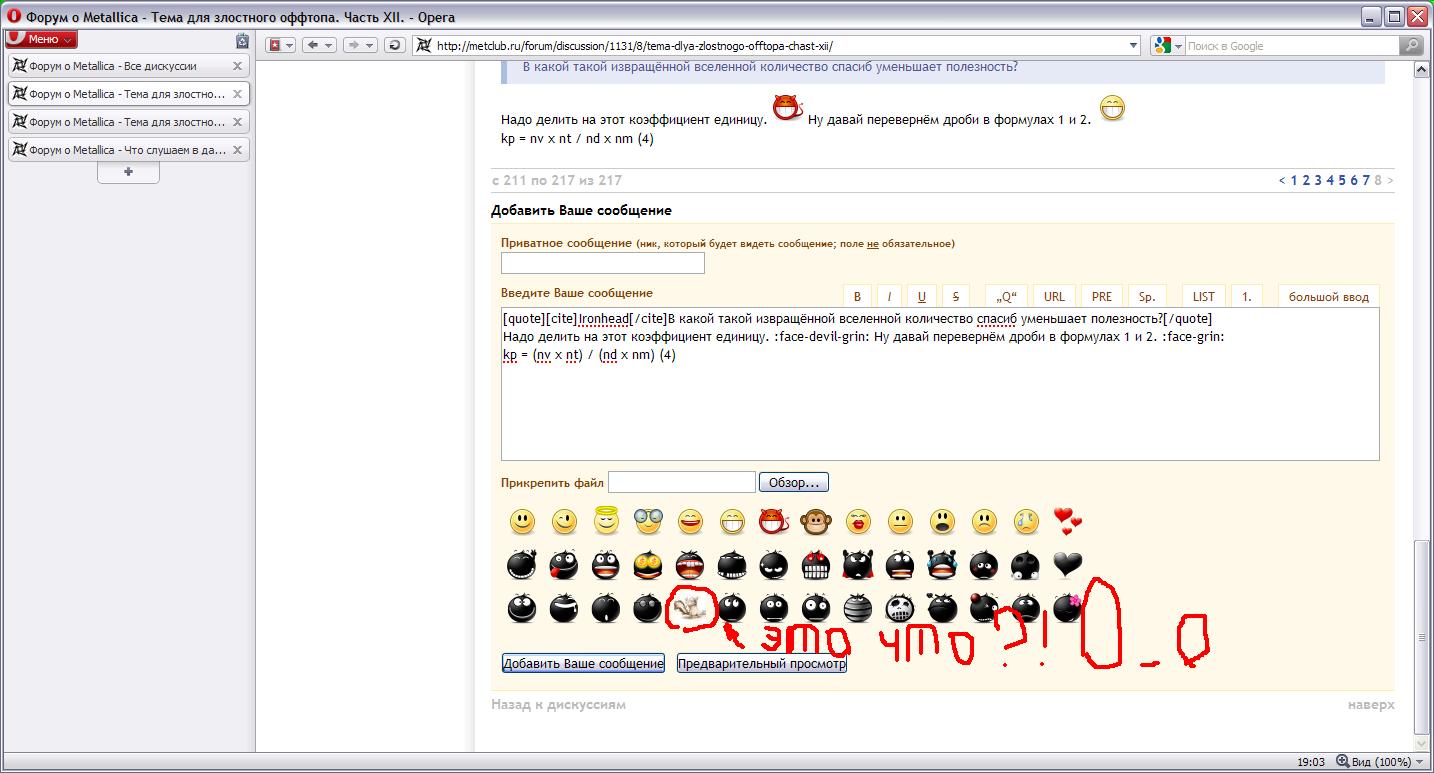Open the address bar history dropdown
Screen dimensions: 1434x773
click(1132, 45)
